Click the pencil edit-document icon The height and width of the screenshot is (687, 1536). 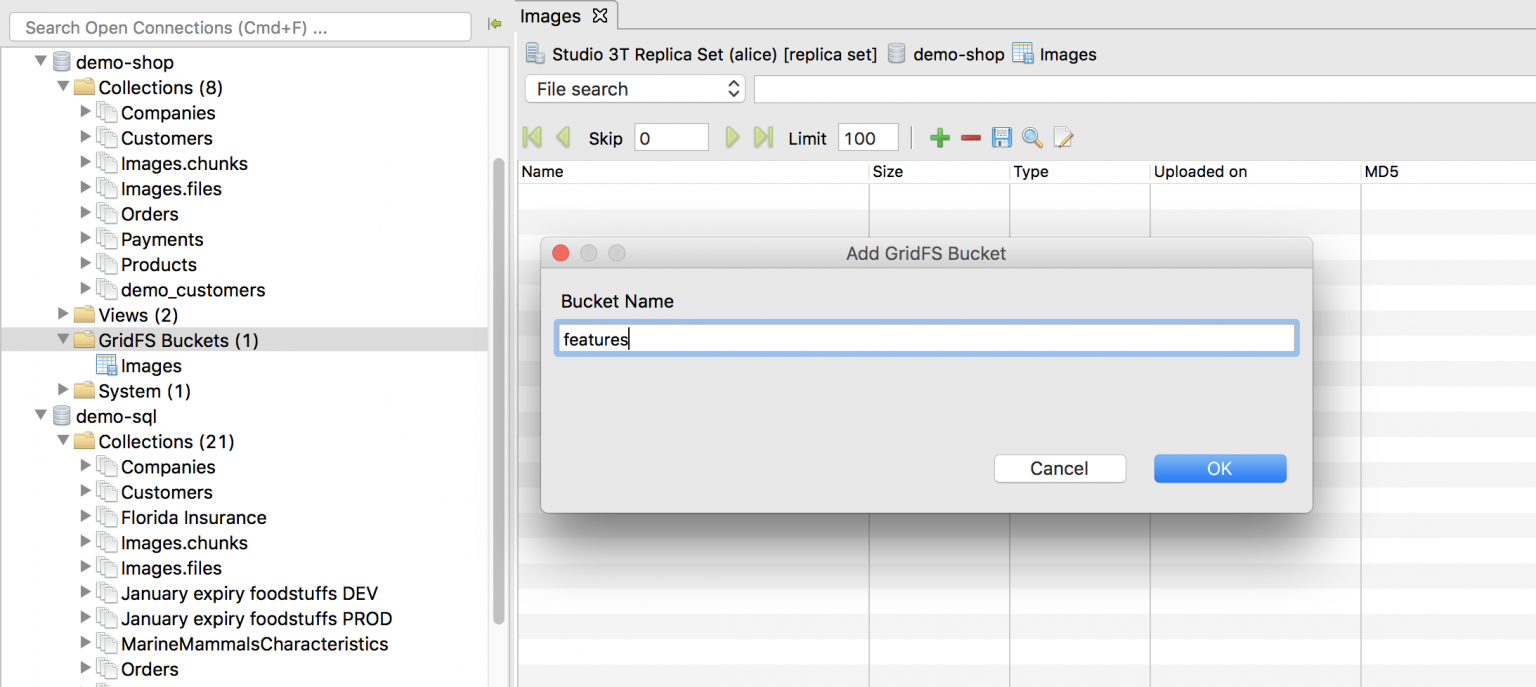(x=1062, y=137)
